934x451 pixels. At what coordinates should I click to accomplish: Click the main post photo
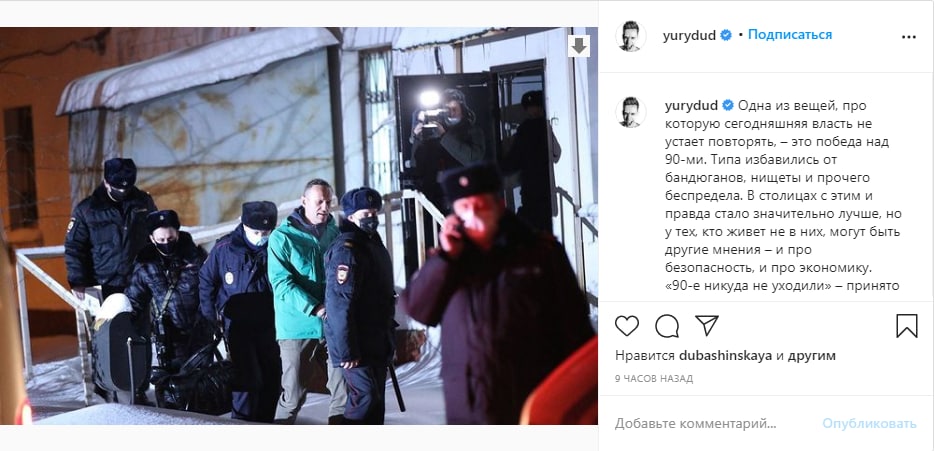click(x=298, y=226)
